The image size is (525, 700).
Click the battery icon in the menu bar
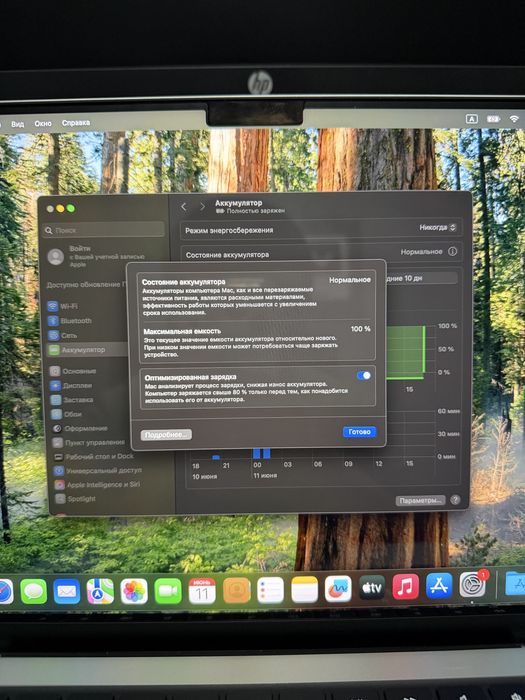click(x=493, y=119)
